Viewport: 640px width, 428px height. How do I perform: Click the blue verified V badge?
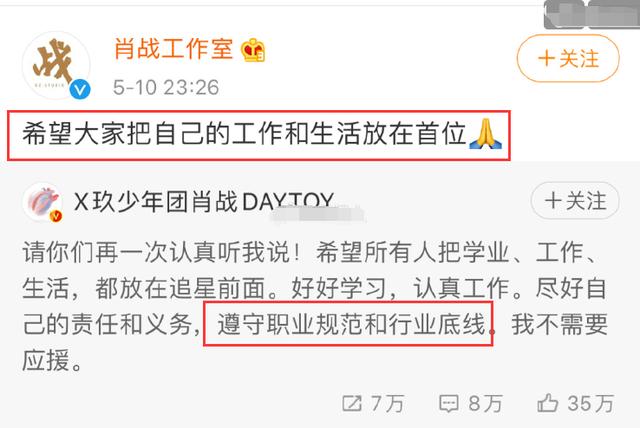click(x=80, y=89)
